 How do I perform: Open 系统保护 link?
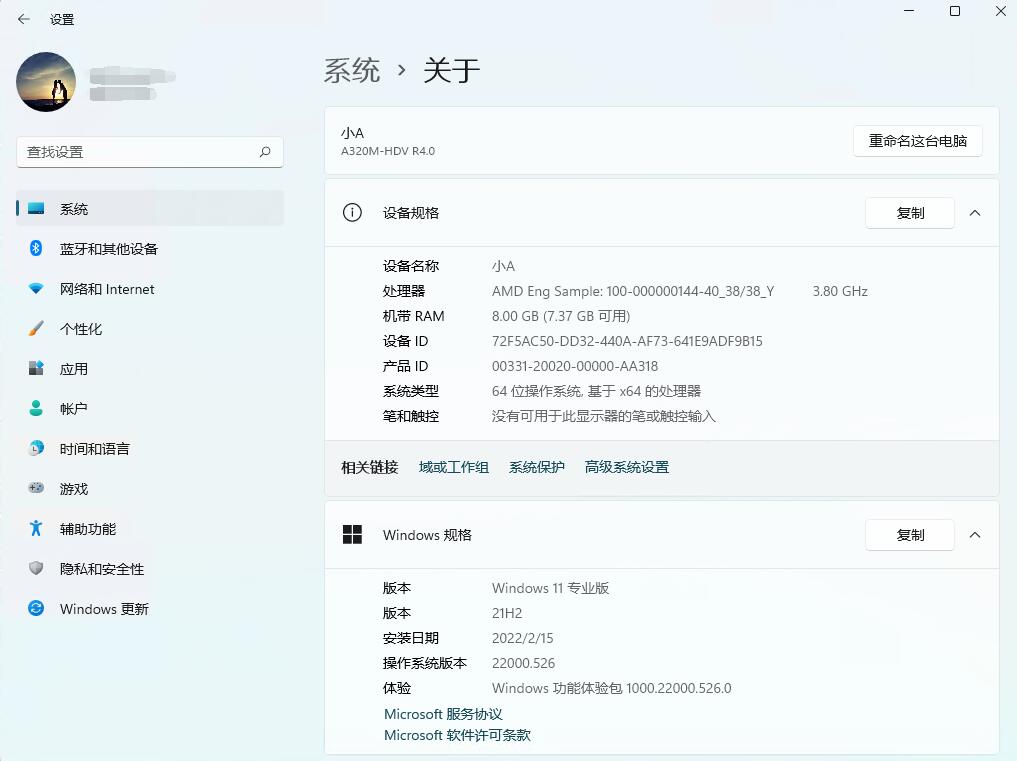(536, 467)
